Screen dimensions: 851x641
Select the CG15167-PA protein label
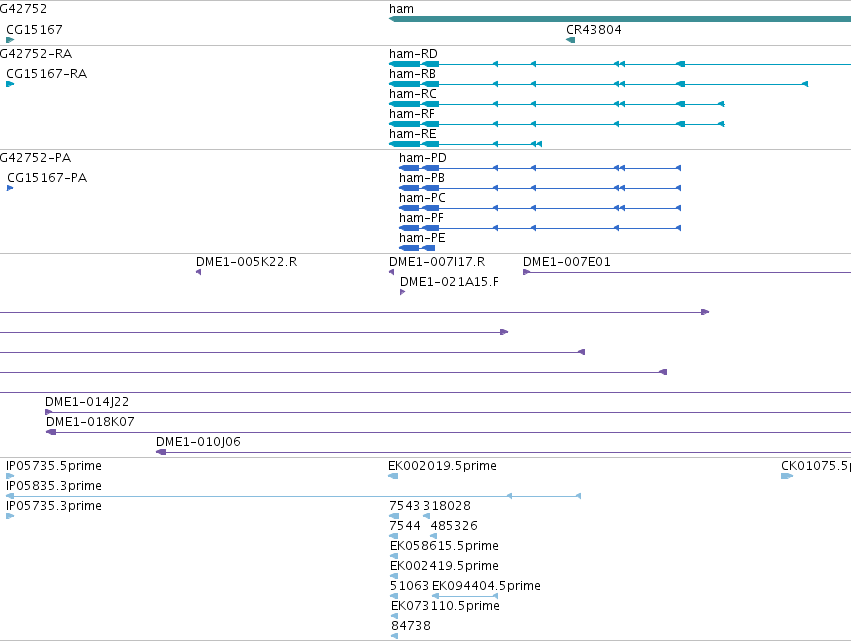(x=47, y=178)
